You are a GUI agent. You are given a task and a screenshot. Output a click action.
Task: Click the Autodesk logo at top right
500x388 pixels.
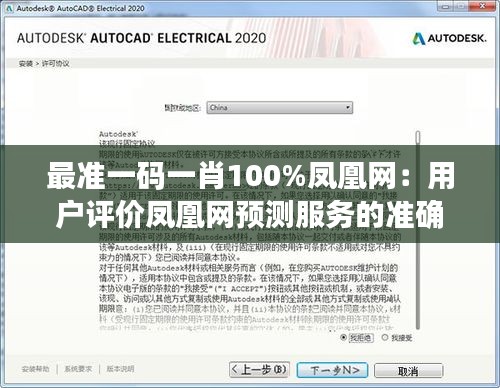point(449,39)
